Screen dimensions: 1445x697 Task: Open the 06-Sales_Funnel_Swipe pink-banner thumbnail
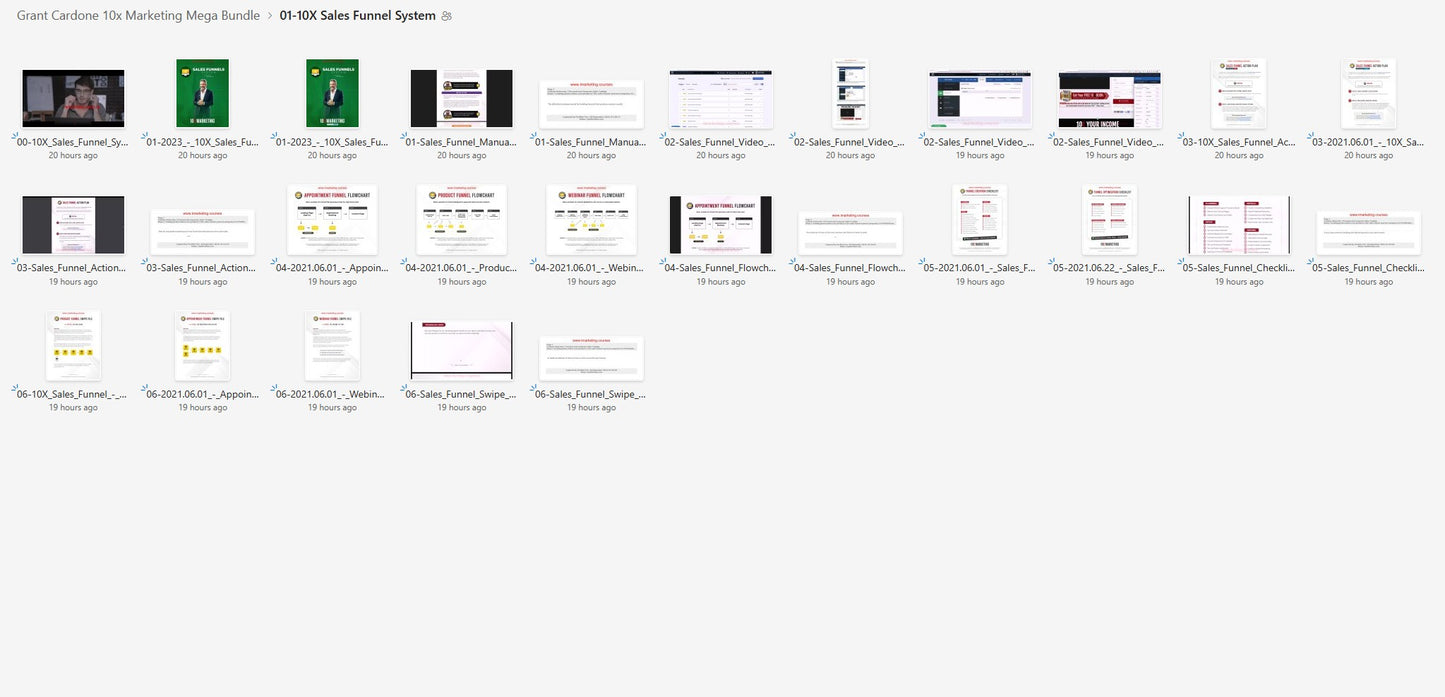coord(461,348)
